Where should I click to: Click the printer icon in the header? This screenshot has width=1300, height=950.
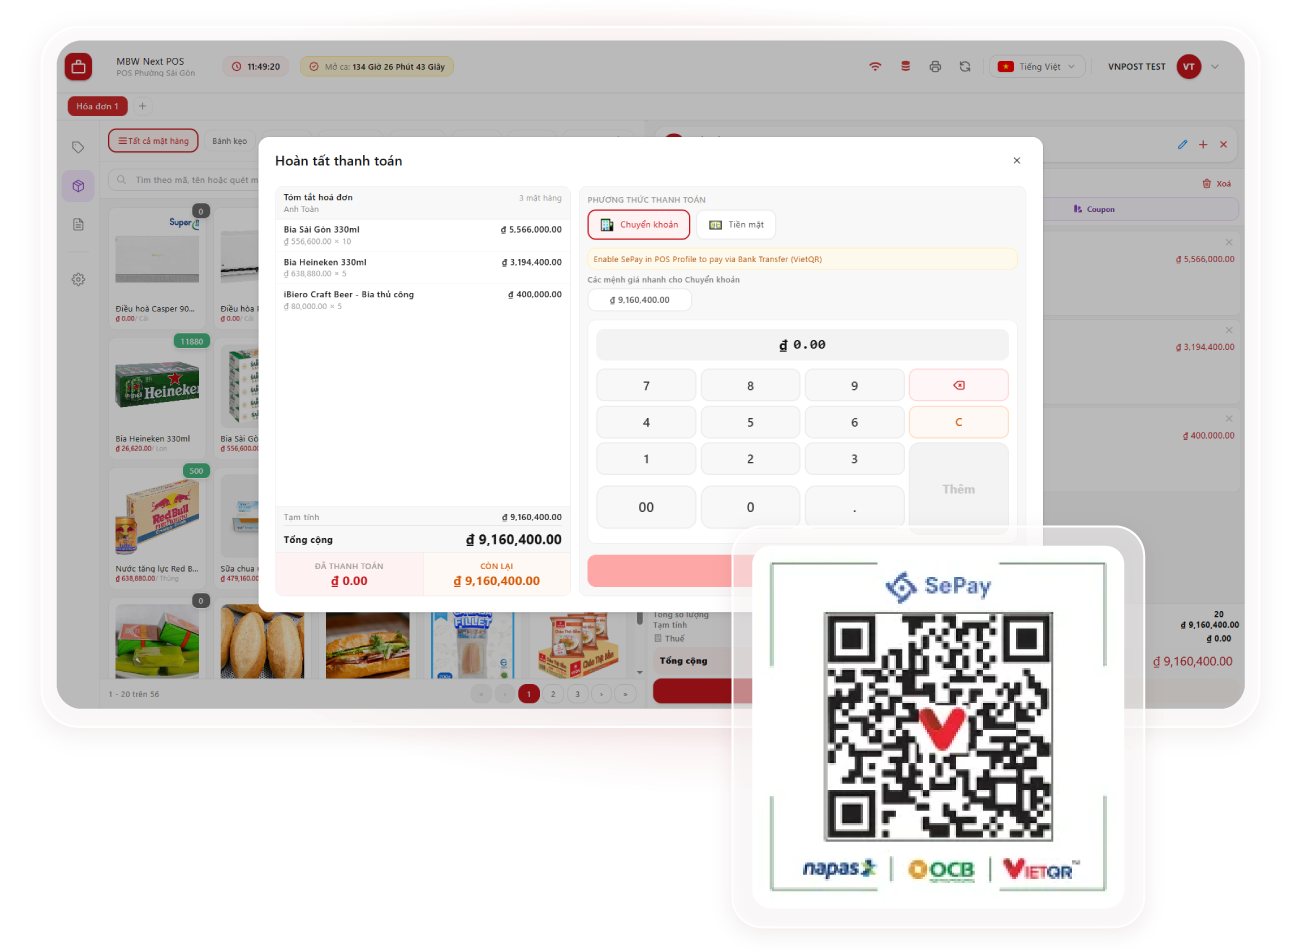tap(935, 67)
